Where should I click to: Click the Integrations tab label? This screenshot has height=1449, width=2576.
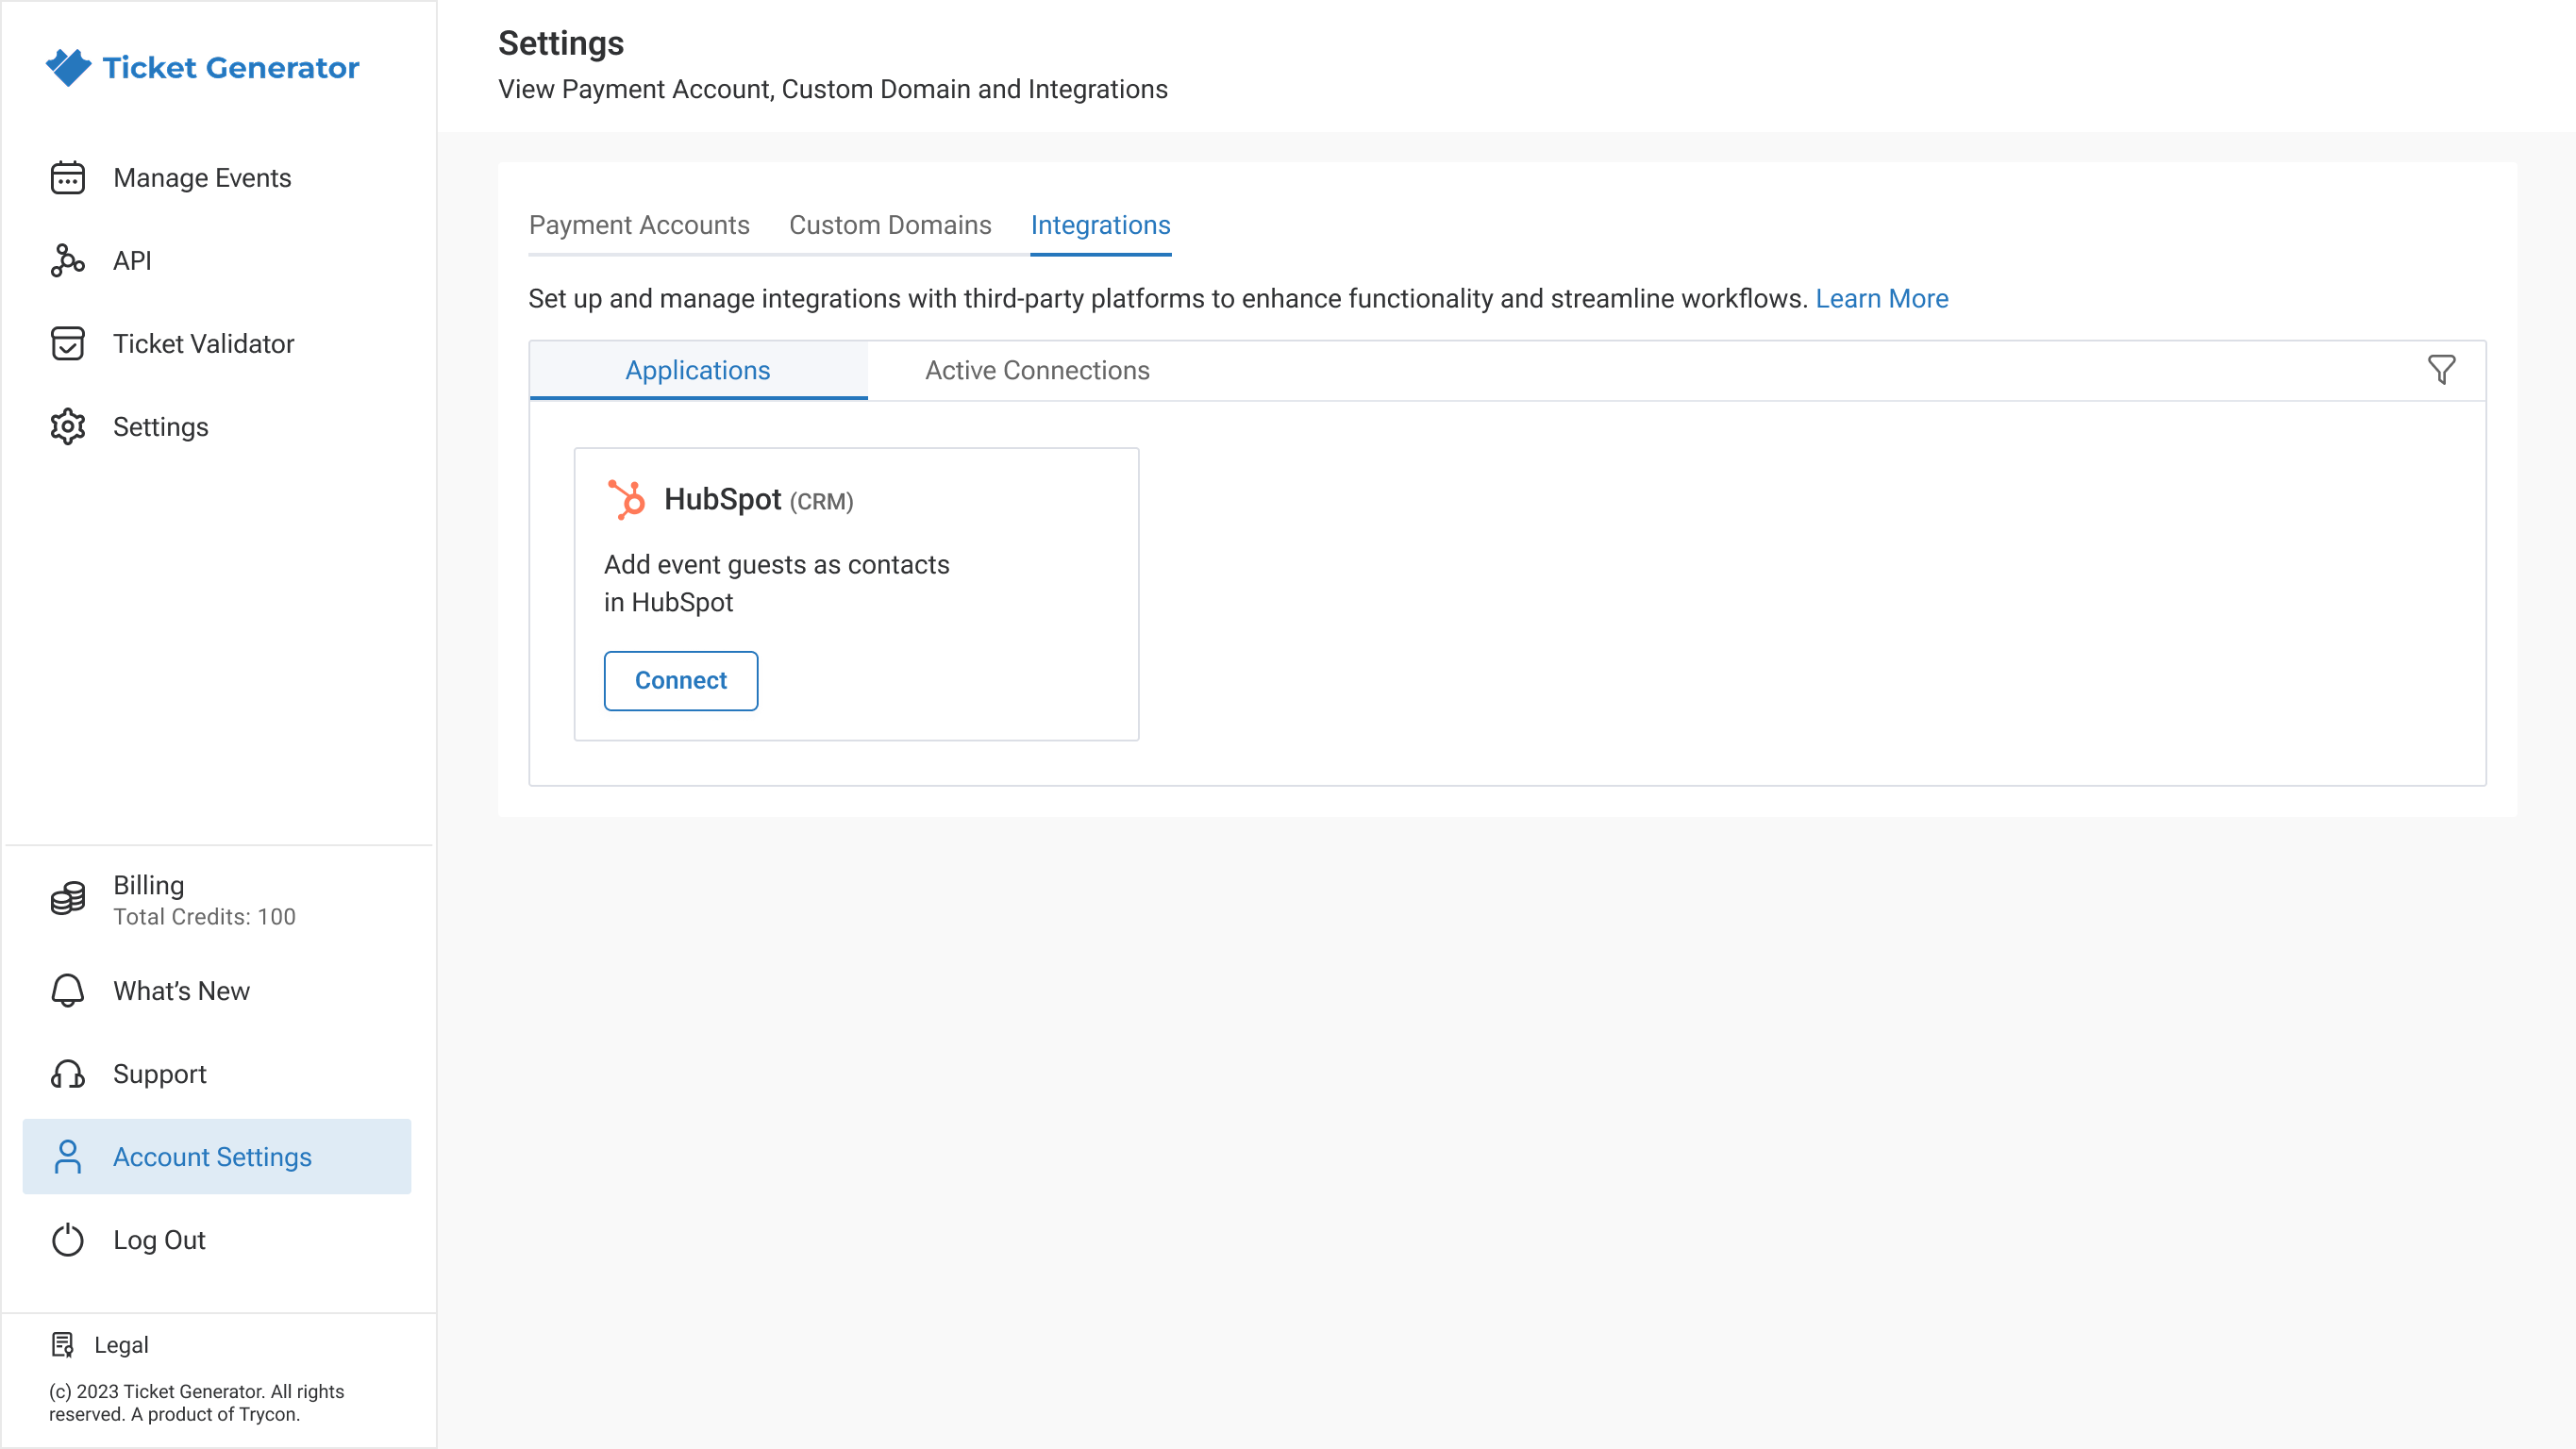coord(1100,225)
